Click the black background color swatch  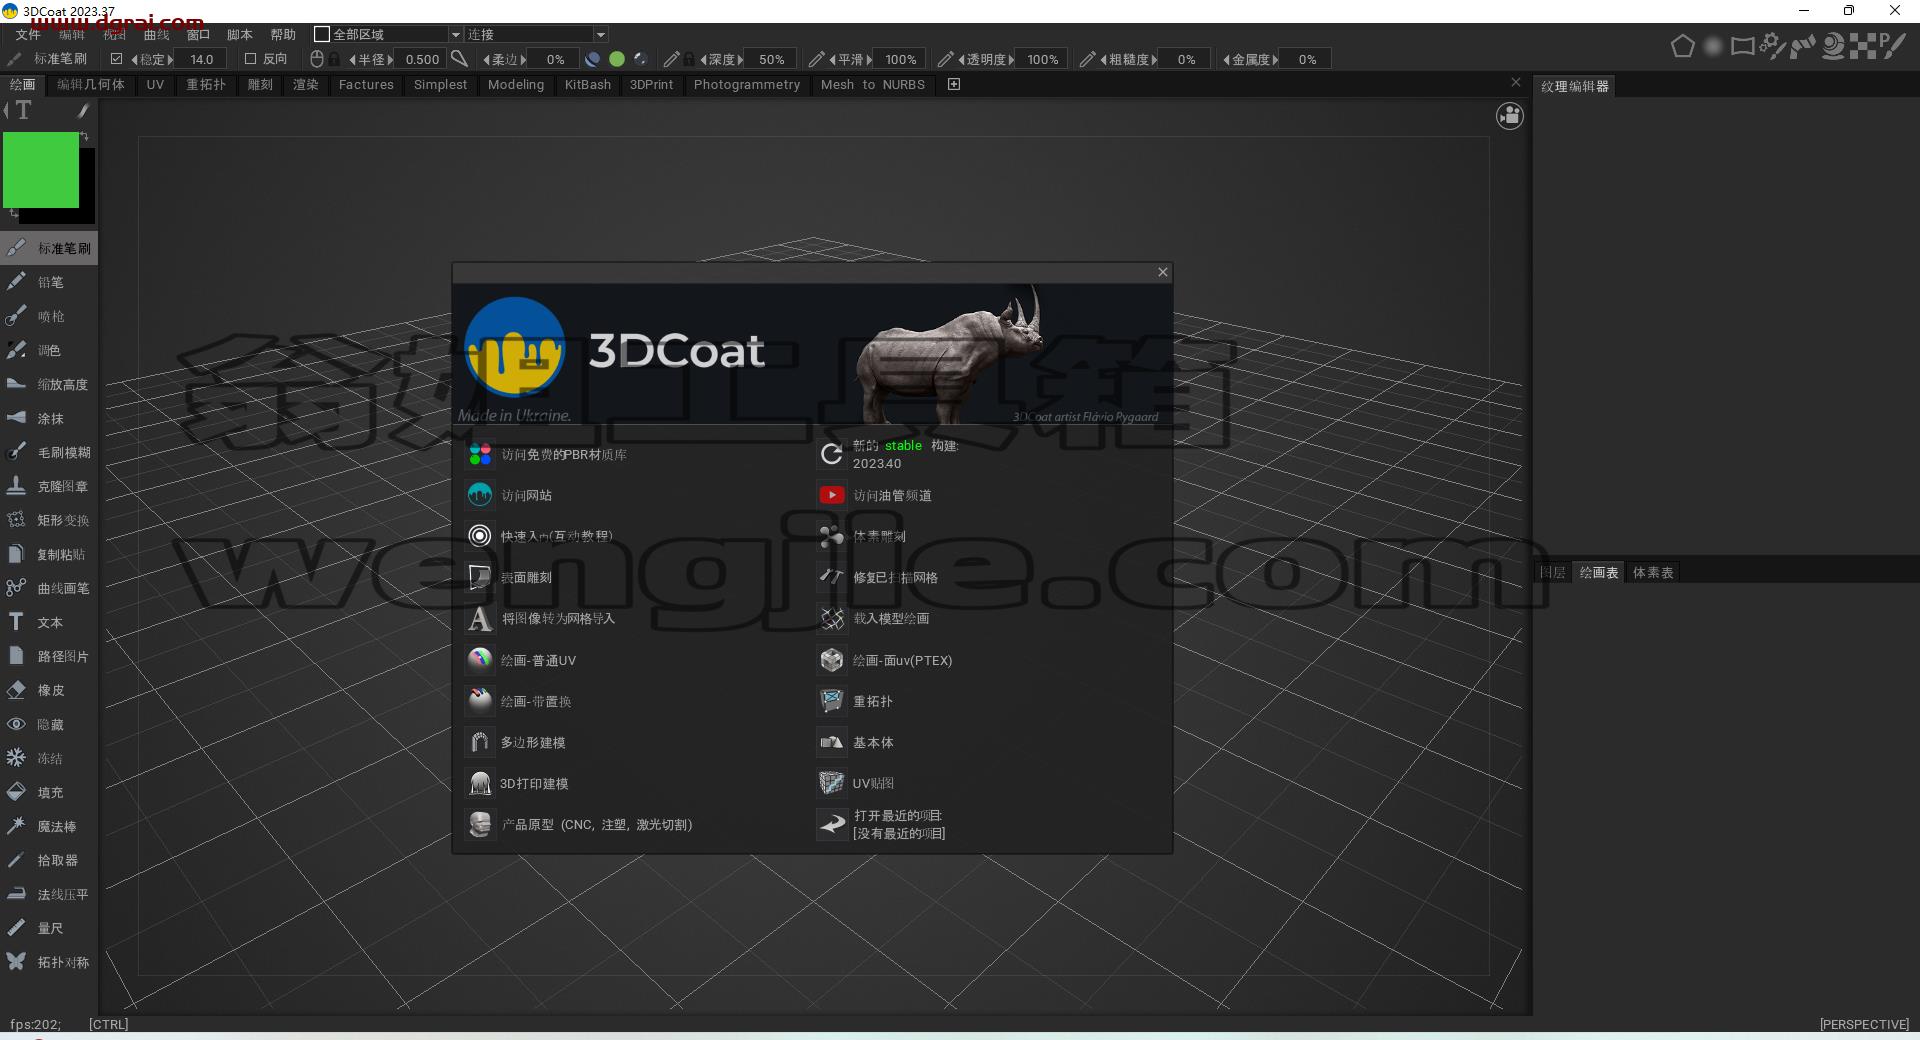point(88,185)
